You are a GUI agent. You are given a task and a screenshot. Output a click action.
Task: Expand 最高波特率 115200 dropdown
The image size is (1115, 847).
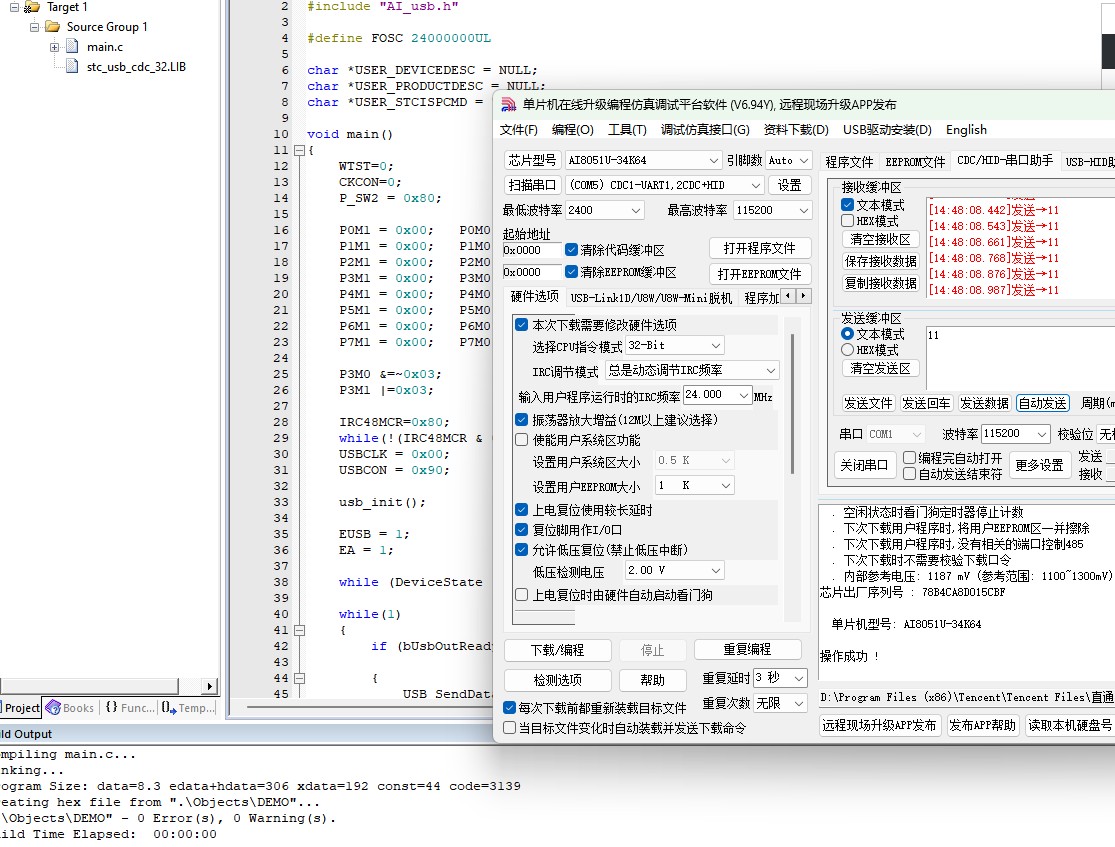click(773, 211)
